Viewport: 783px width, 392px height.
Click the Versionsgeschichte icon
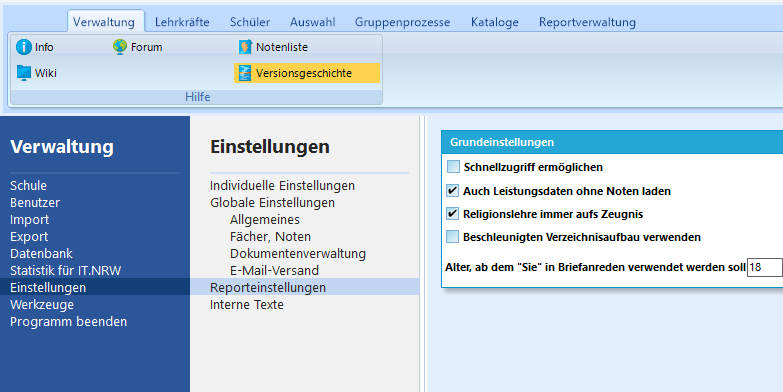(x=245, y=73)
